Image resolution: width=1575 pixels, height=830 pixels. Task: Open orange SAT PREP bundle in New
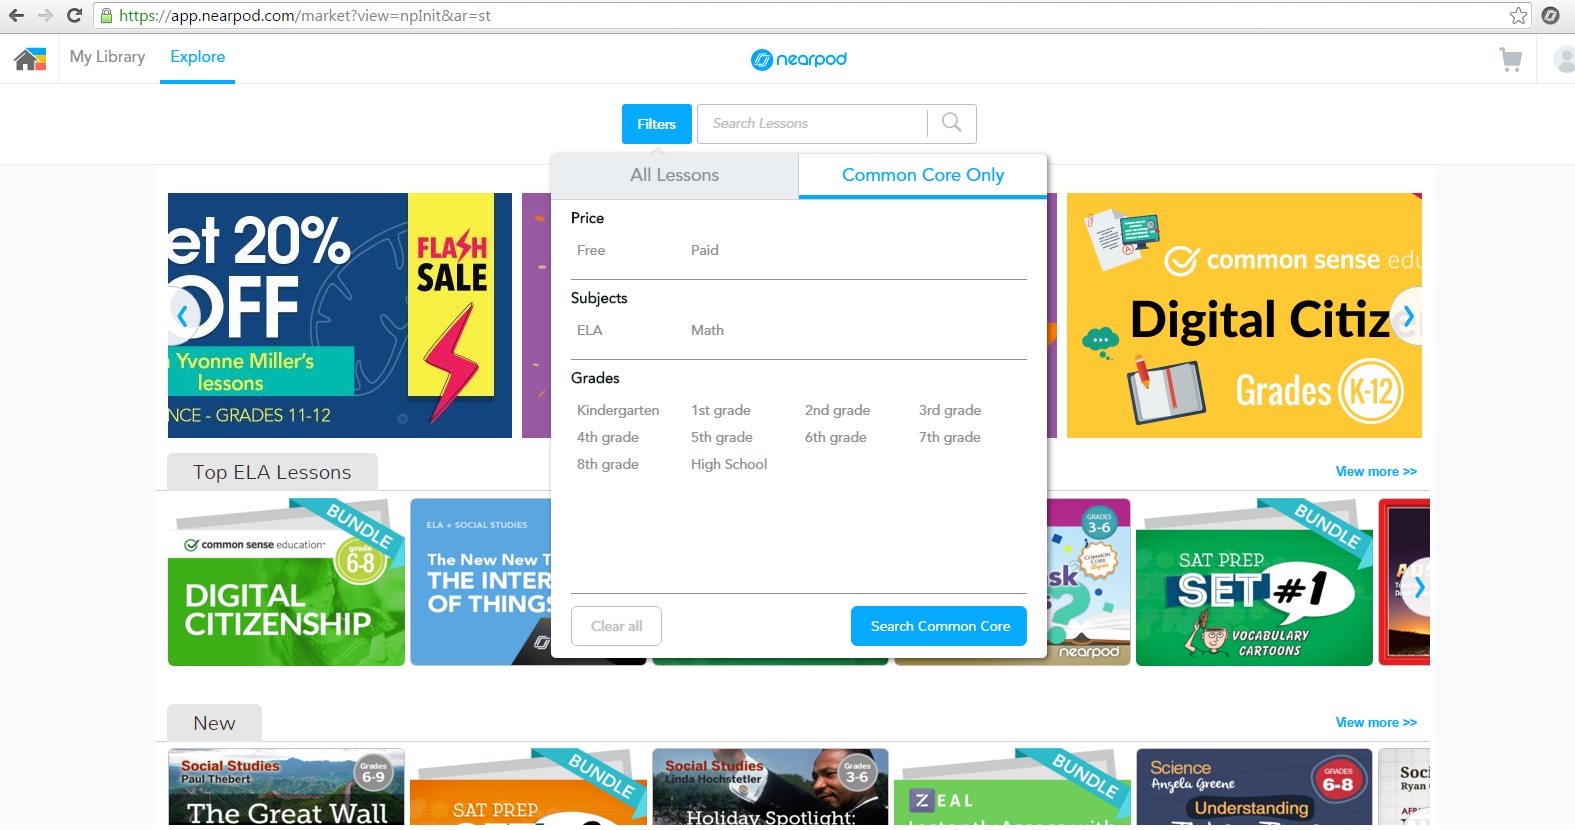tap(528, 787)
